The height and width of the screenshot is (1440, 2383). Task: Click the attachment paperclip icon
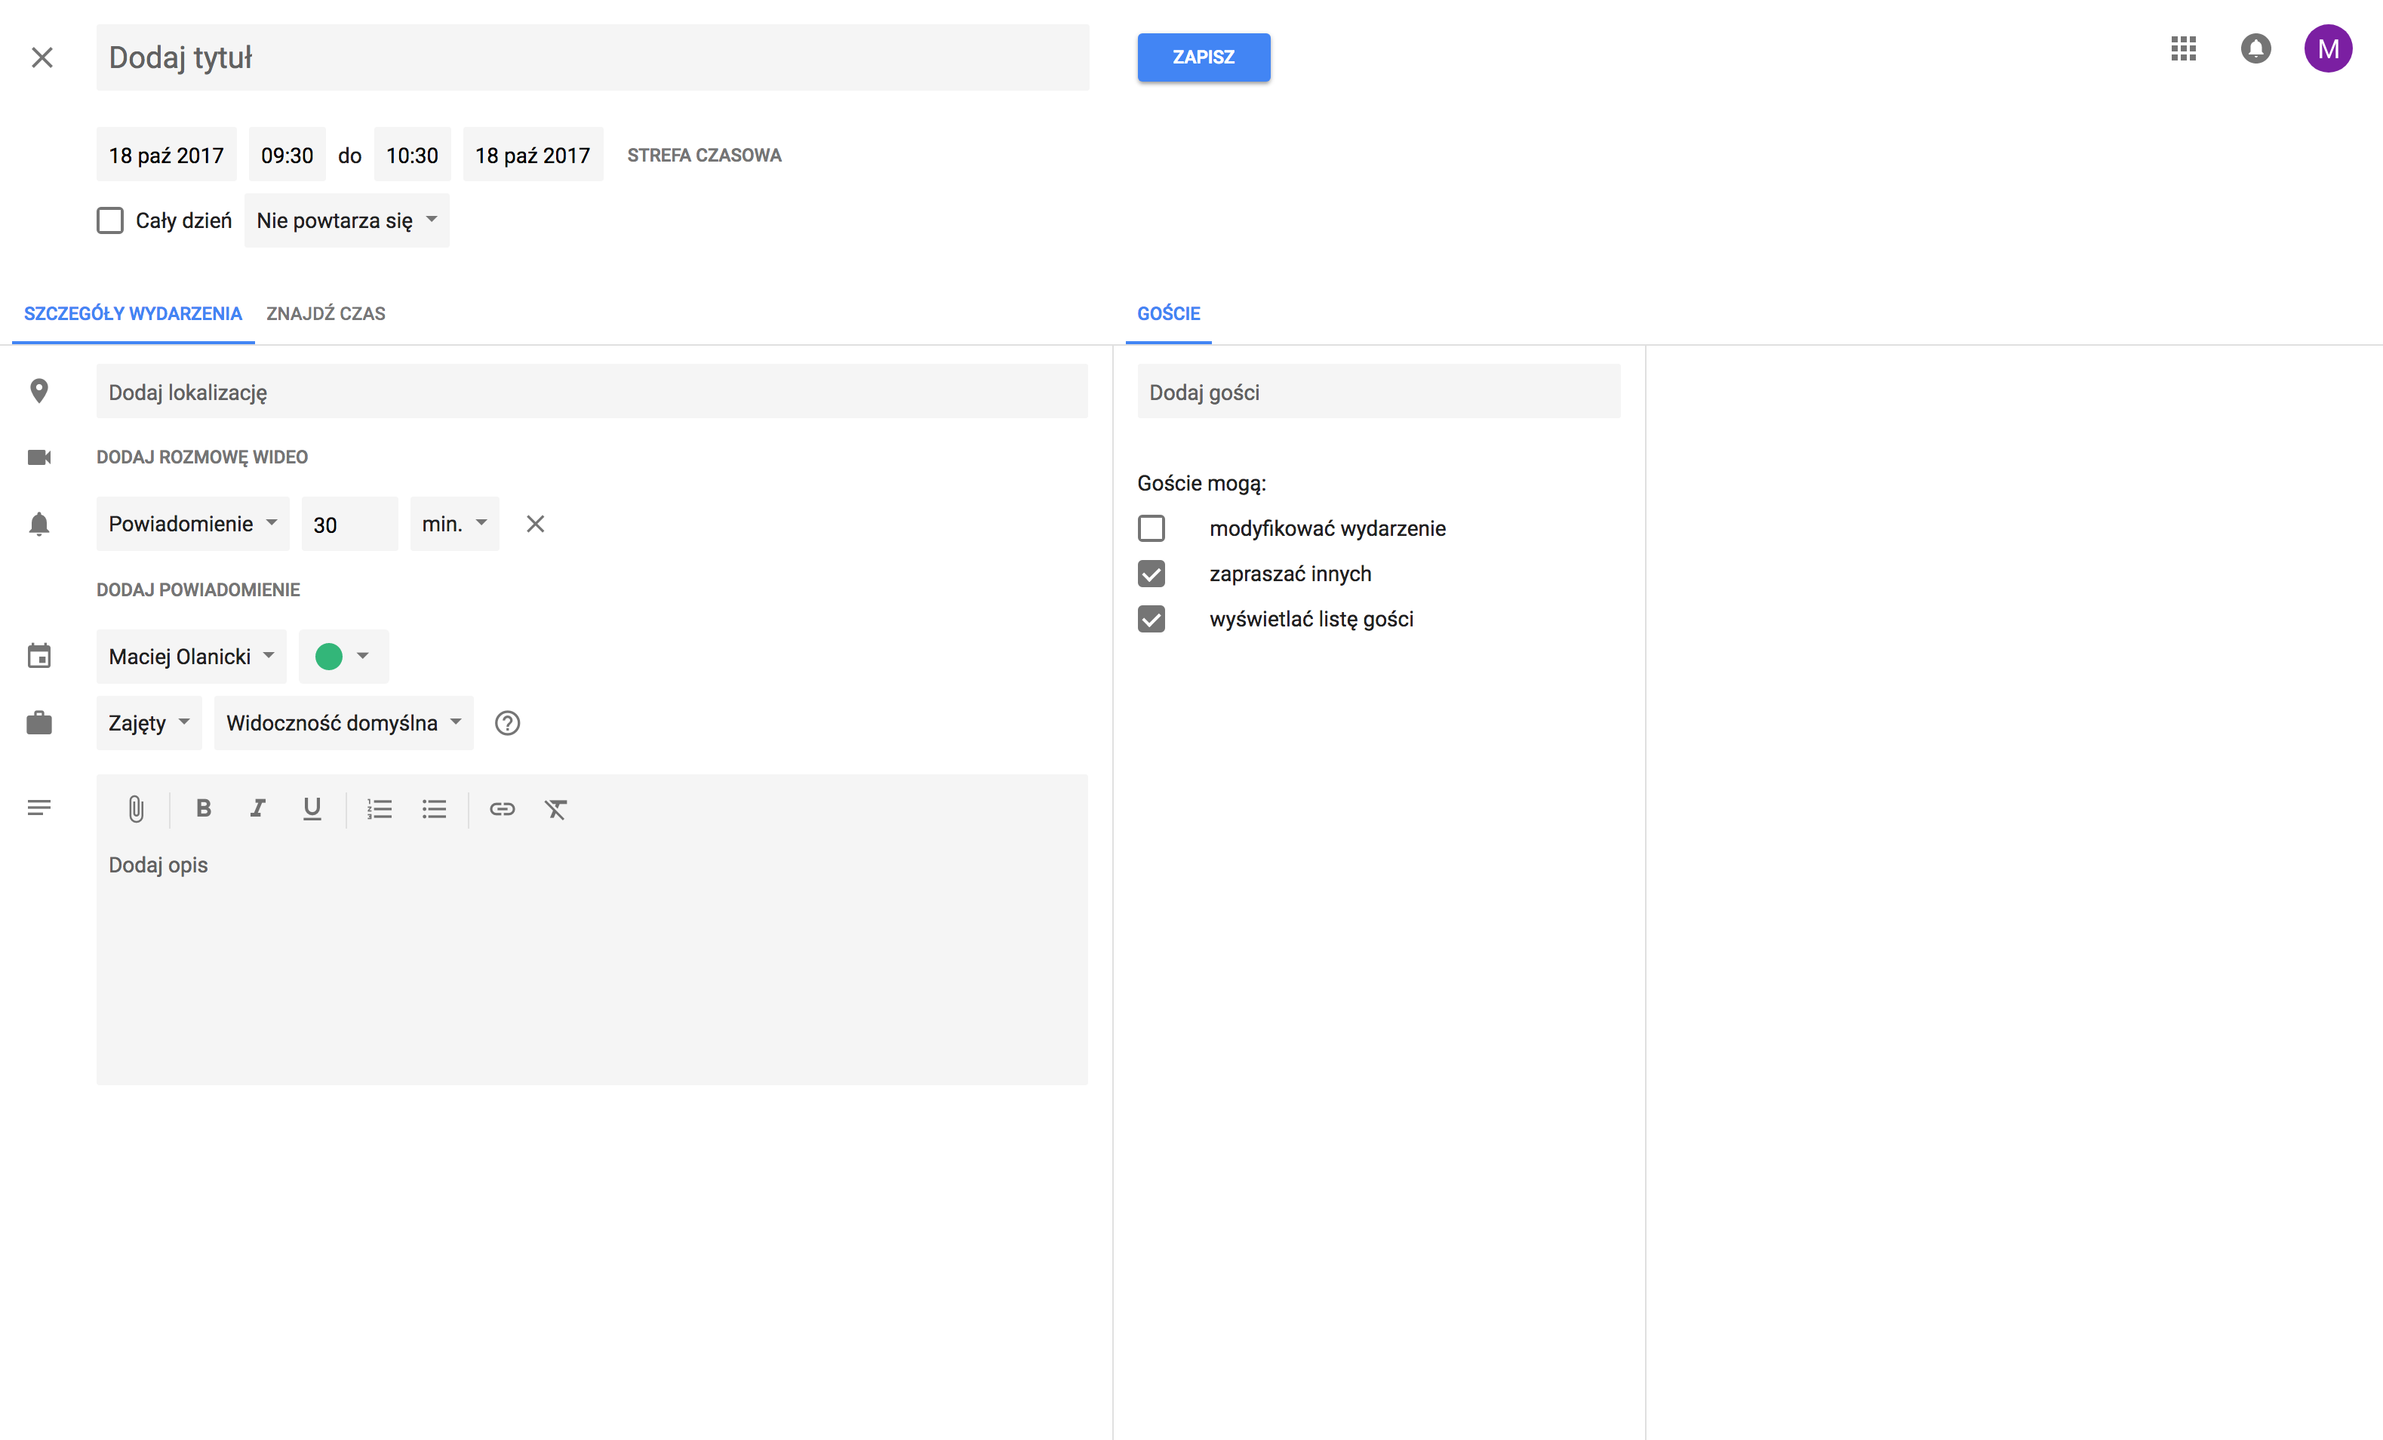[136, 809]
